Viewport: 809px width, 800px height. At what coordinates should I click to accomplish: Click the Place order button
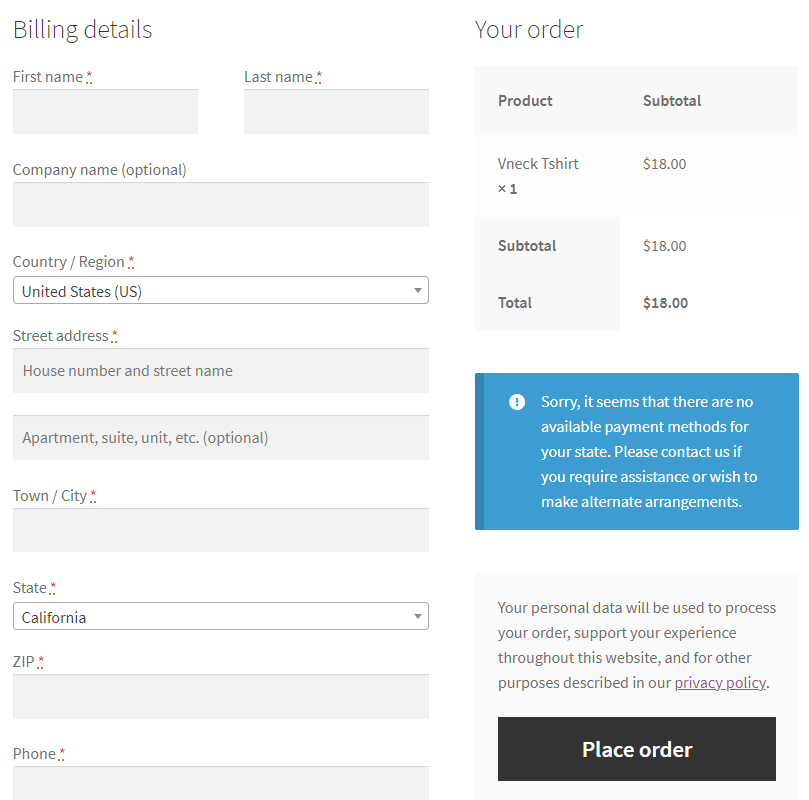[x=636, y=748]
